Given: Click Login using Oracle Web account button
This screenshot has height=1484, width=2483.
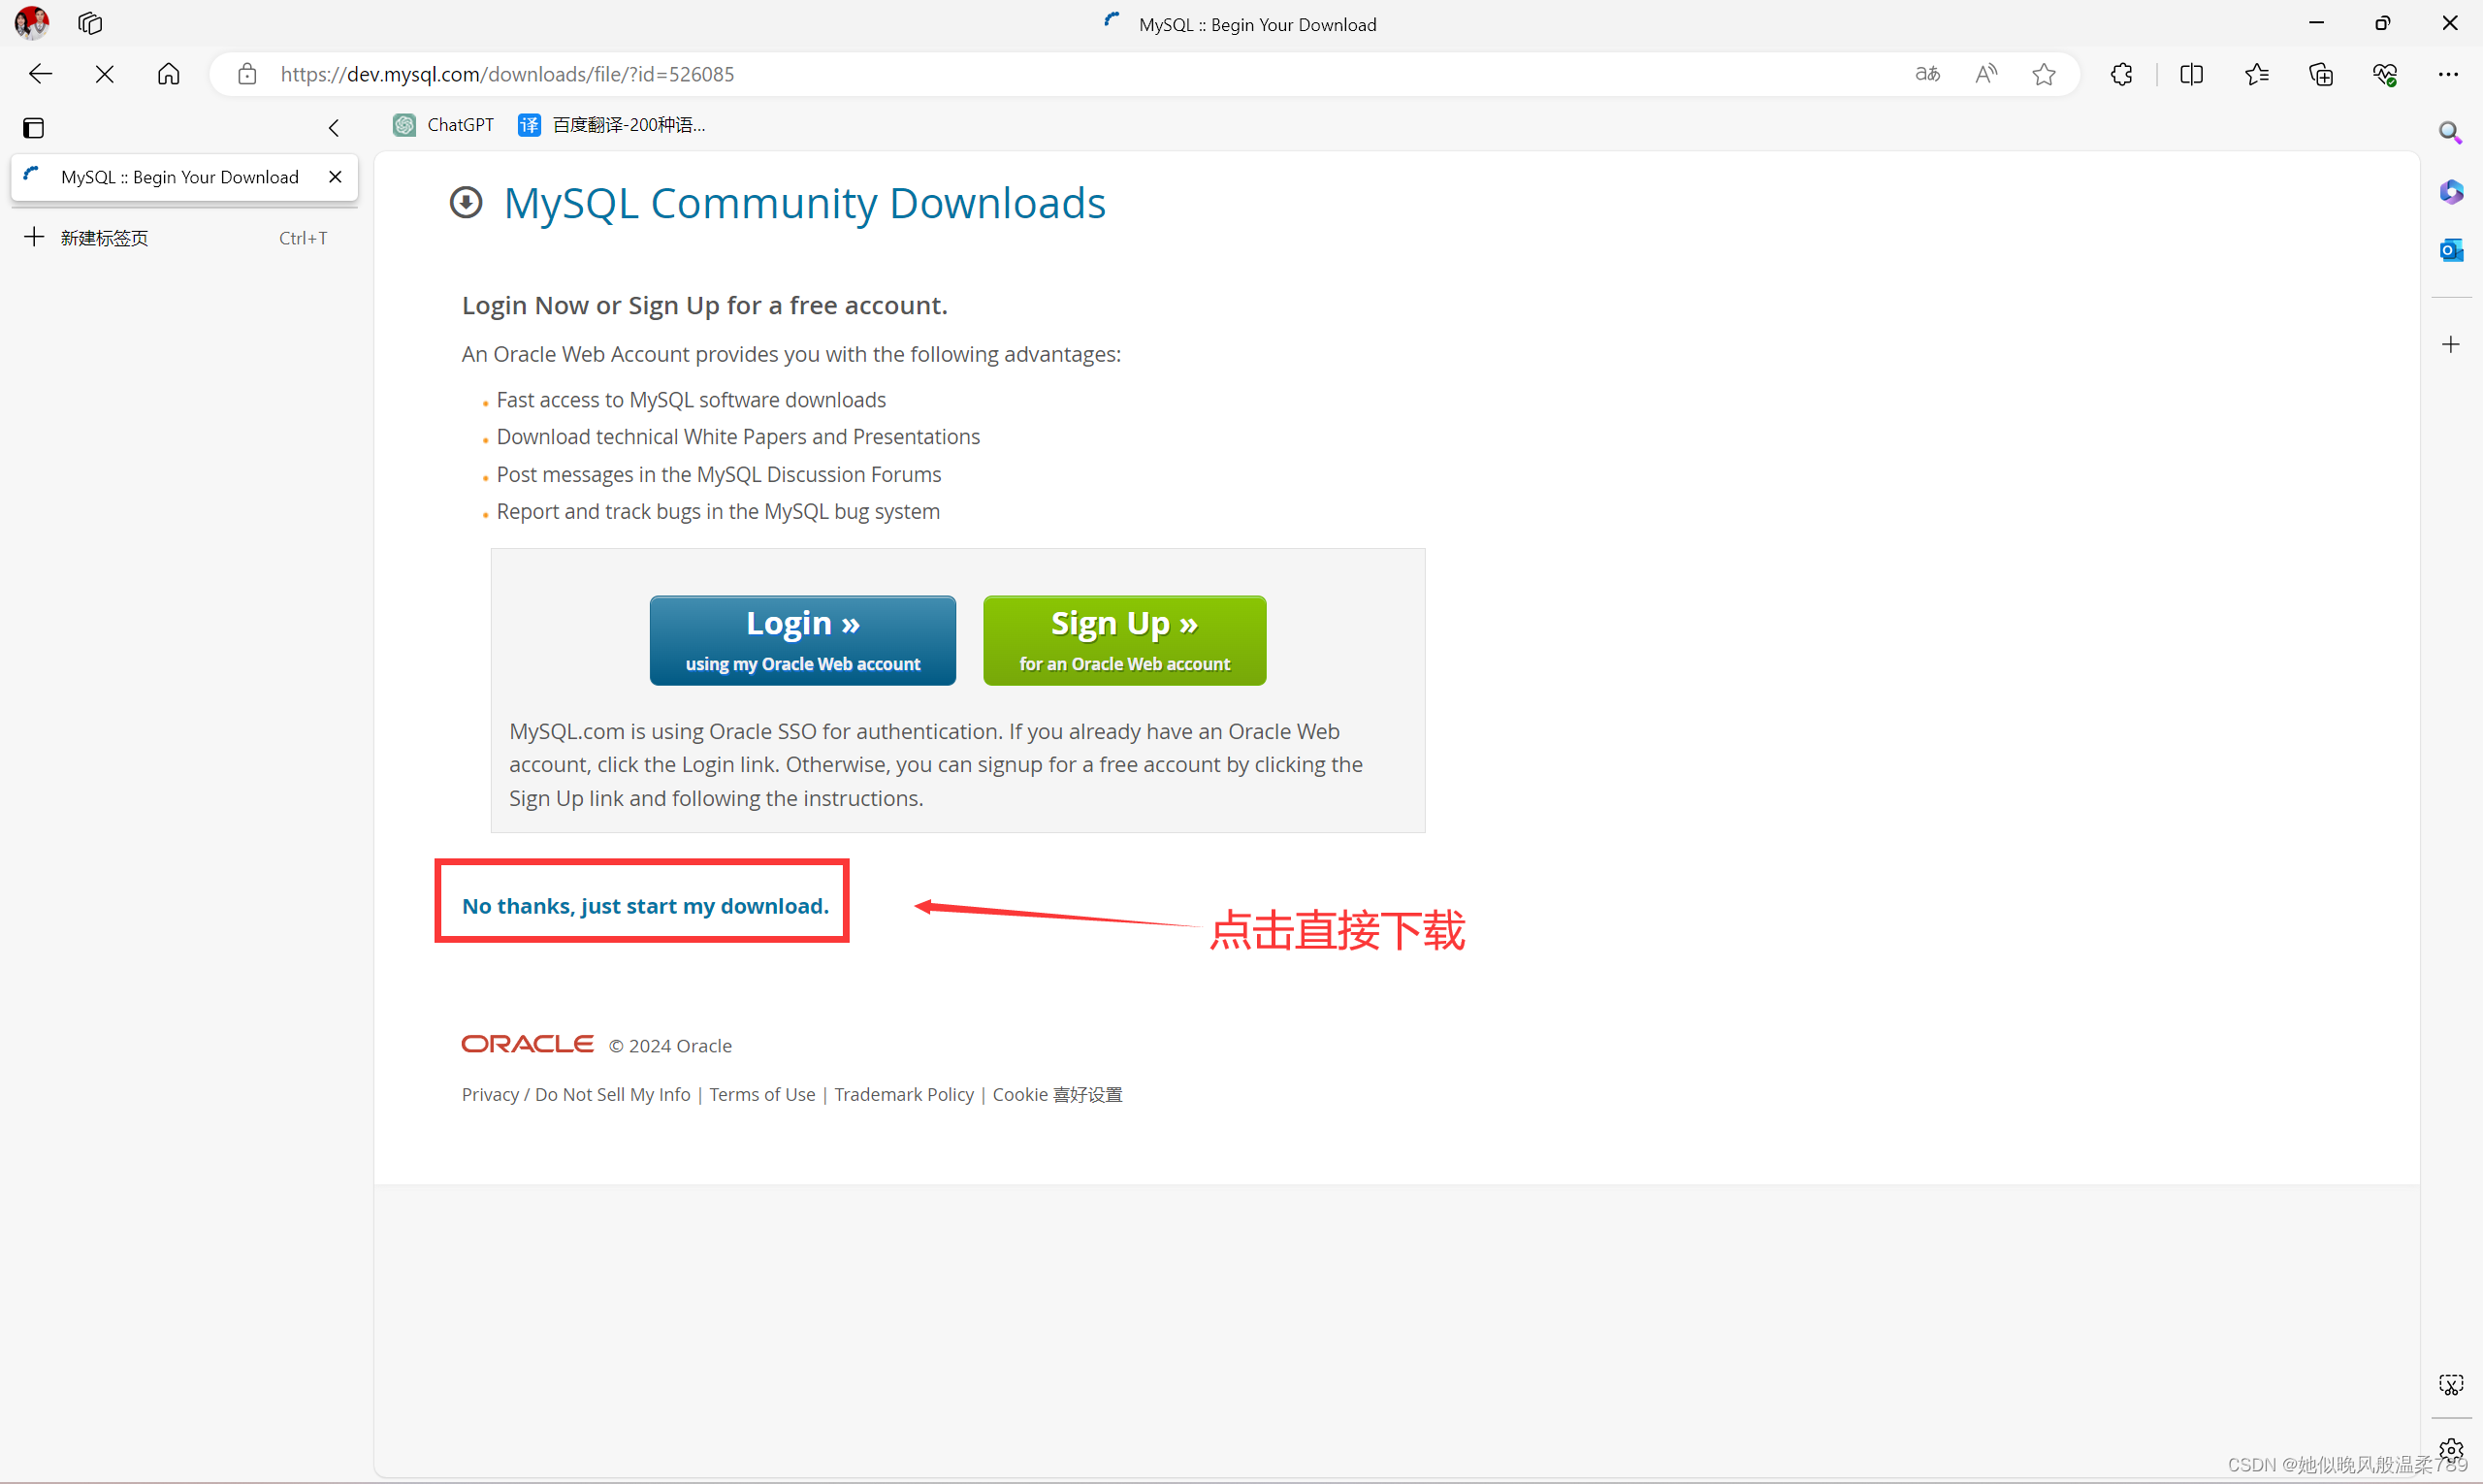Looking at the screenshot, I should point(800,639).
